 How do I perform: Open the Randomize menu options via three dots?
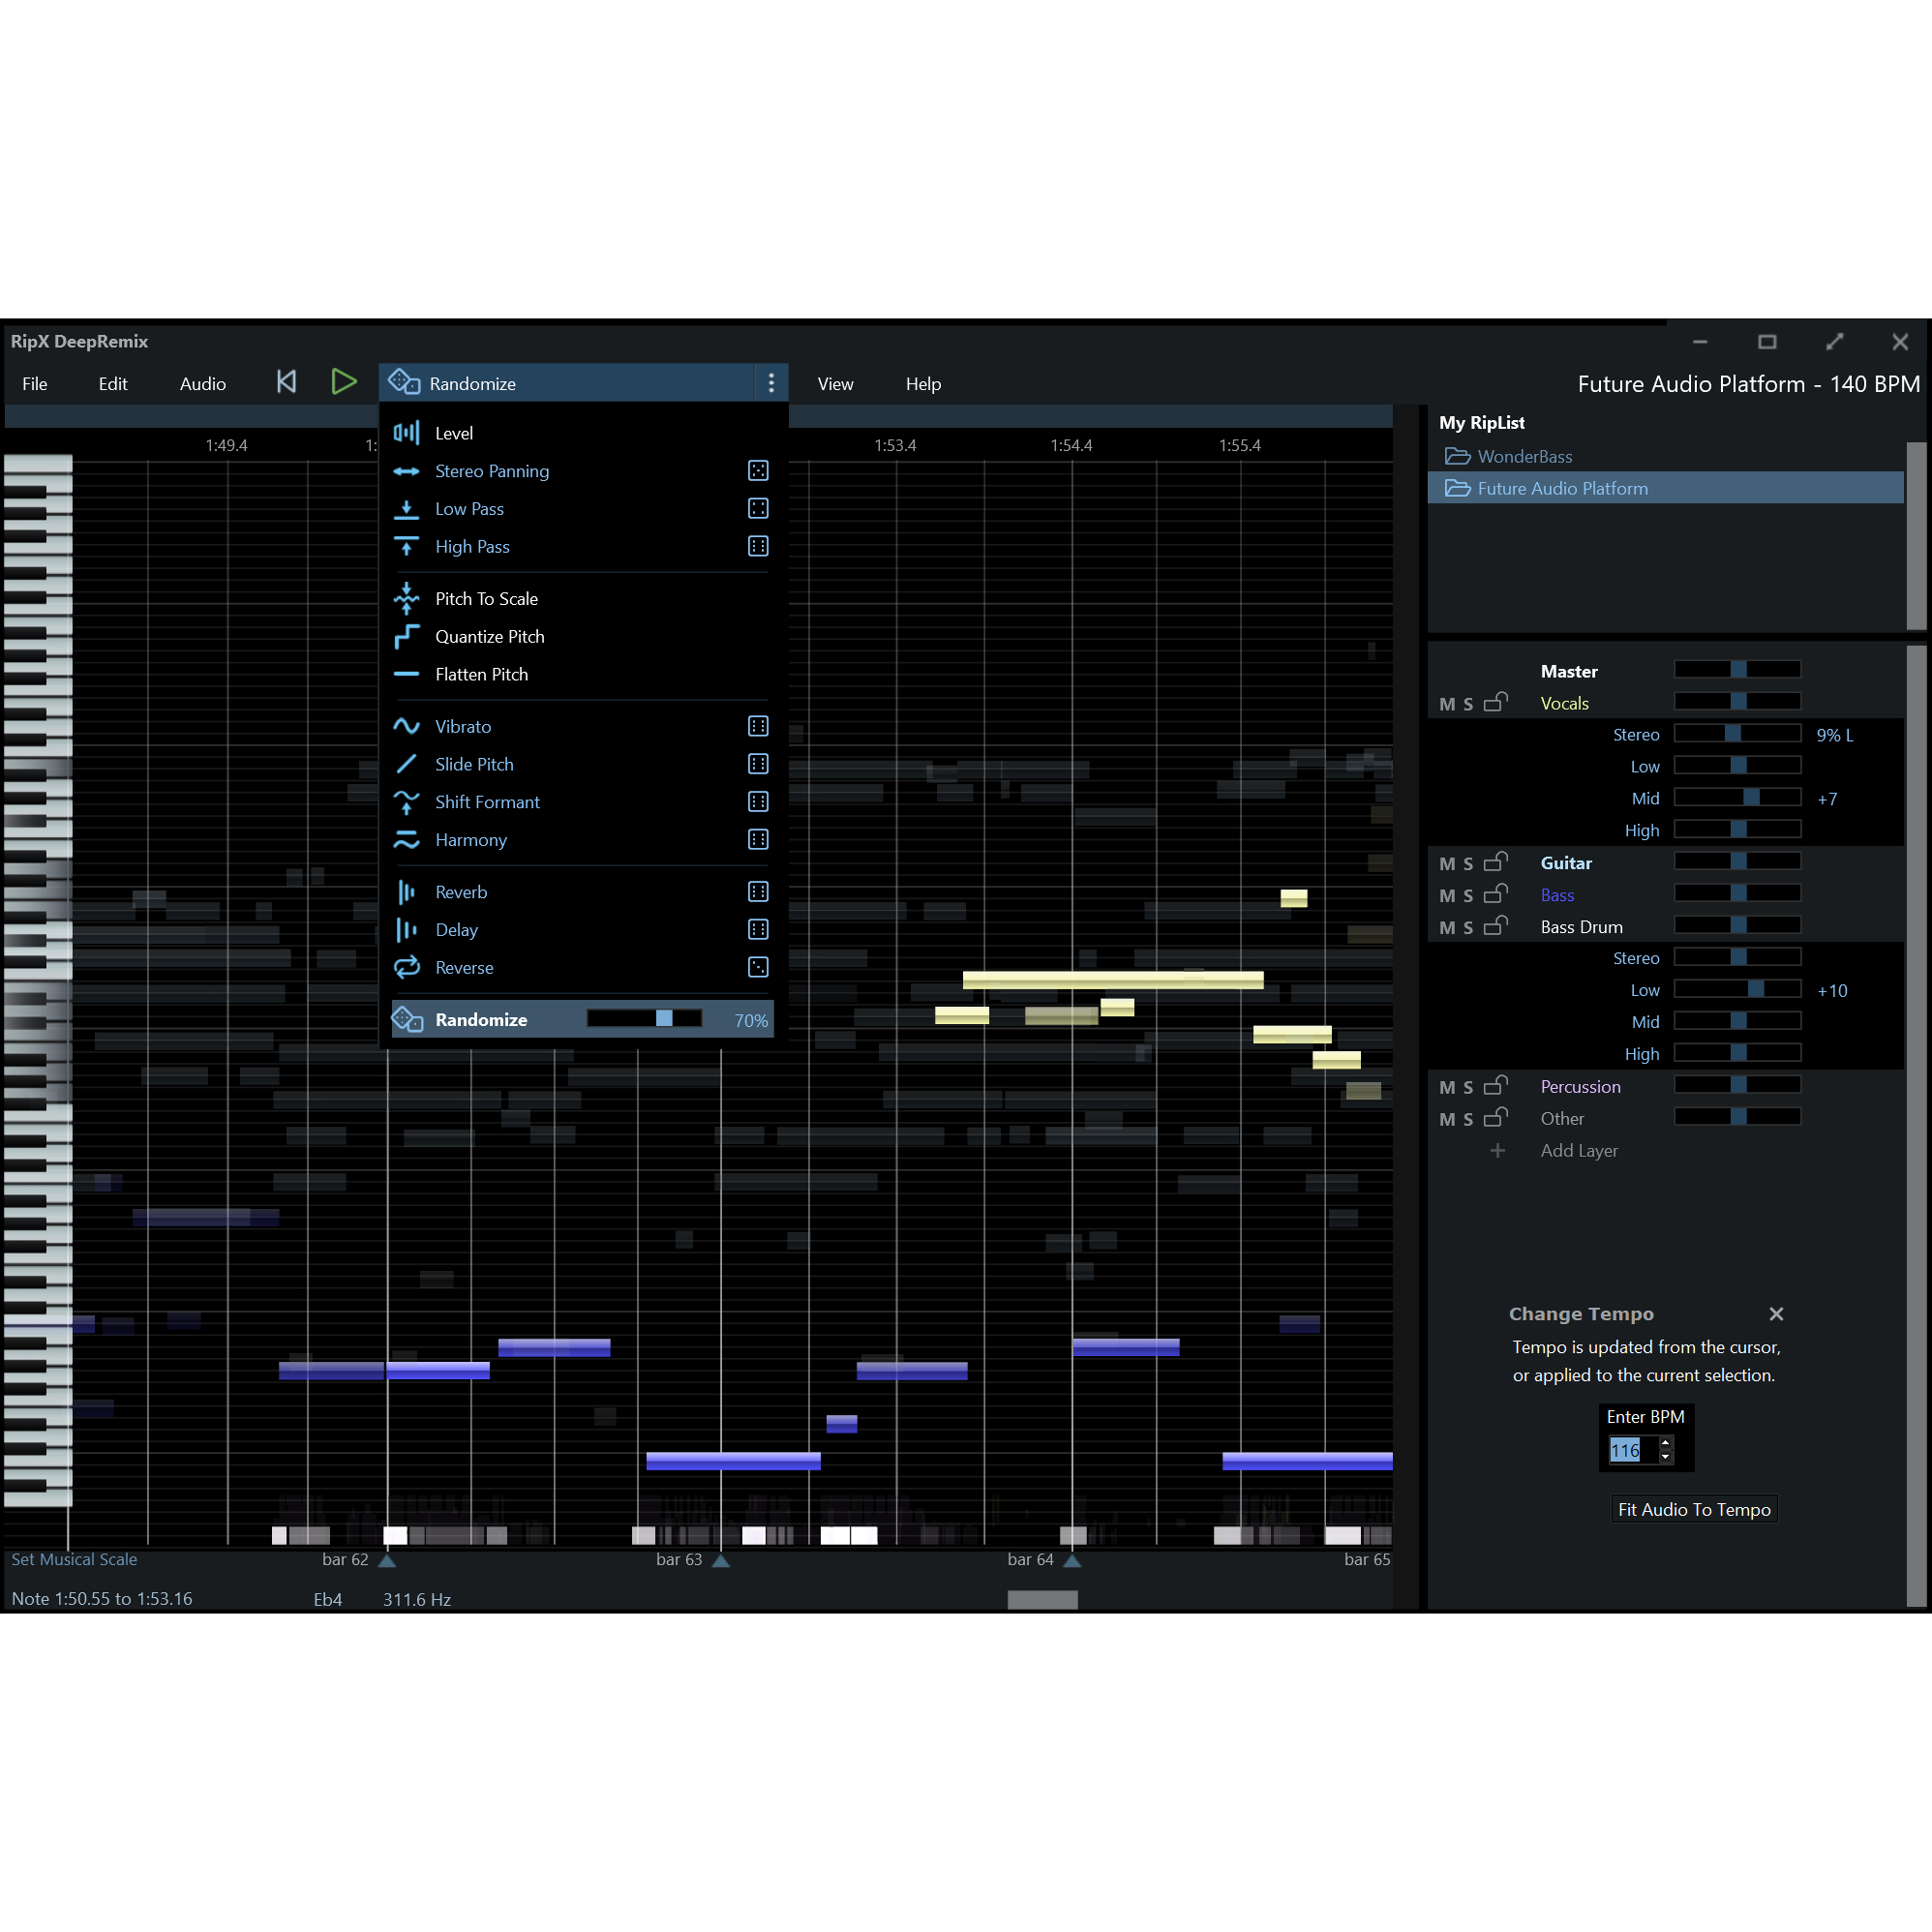tap(771, 383)
